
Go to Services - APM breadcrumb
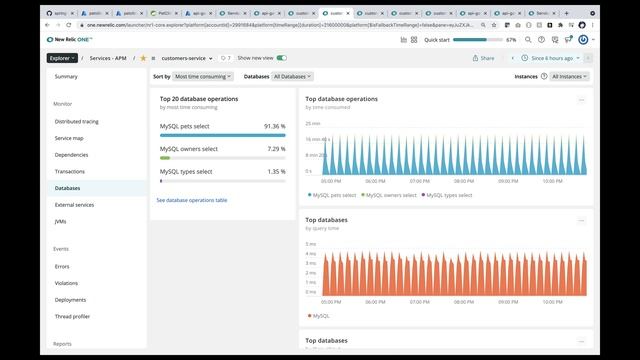coord(108,58)
